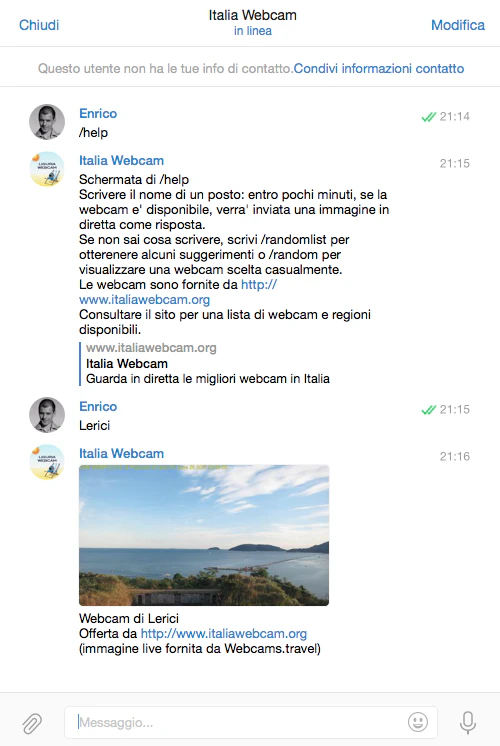This screenshot has width=500, height=746.
Task: Click the Enrico sender name above Lerici
Action: (98, 406)
